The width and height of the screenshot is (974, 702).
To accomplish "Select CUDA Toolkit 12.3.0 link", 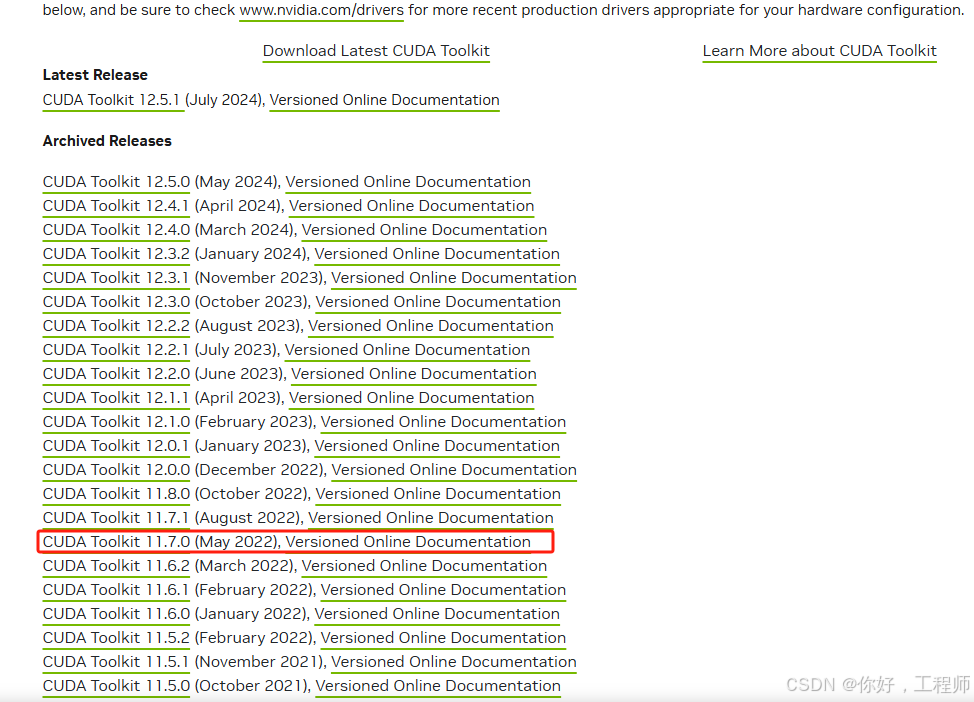I will point(116,302).
